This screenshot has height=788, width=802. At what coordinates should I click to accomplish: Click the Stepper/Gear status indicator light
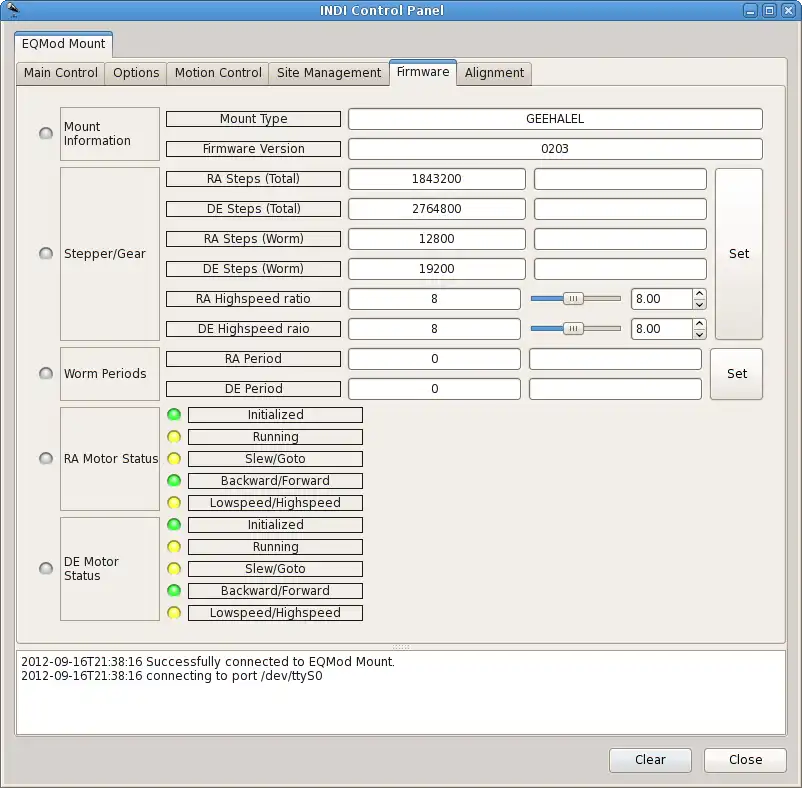pos(46,254)
